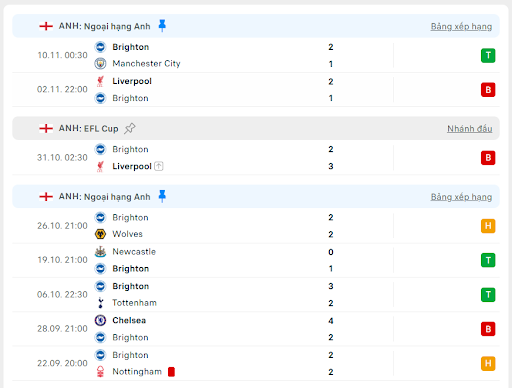
Task: Click advancing arrow icon beside Liverpool
Action: pyautogui.click(x=159, y=166)
